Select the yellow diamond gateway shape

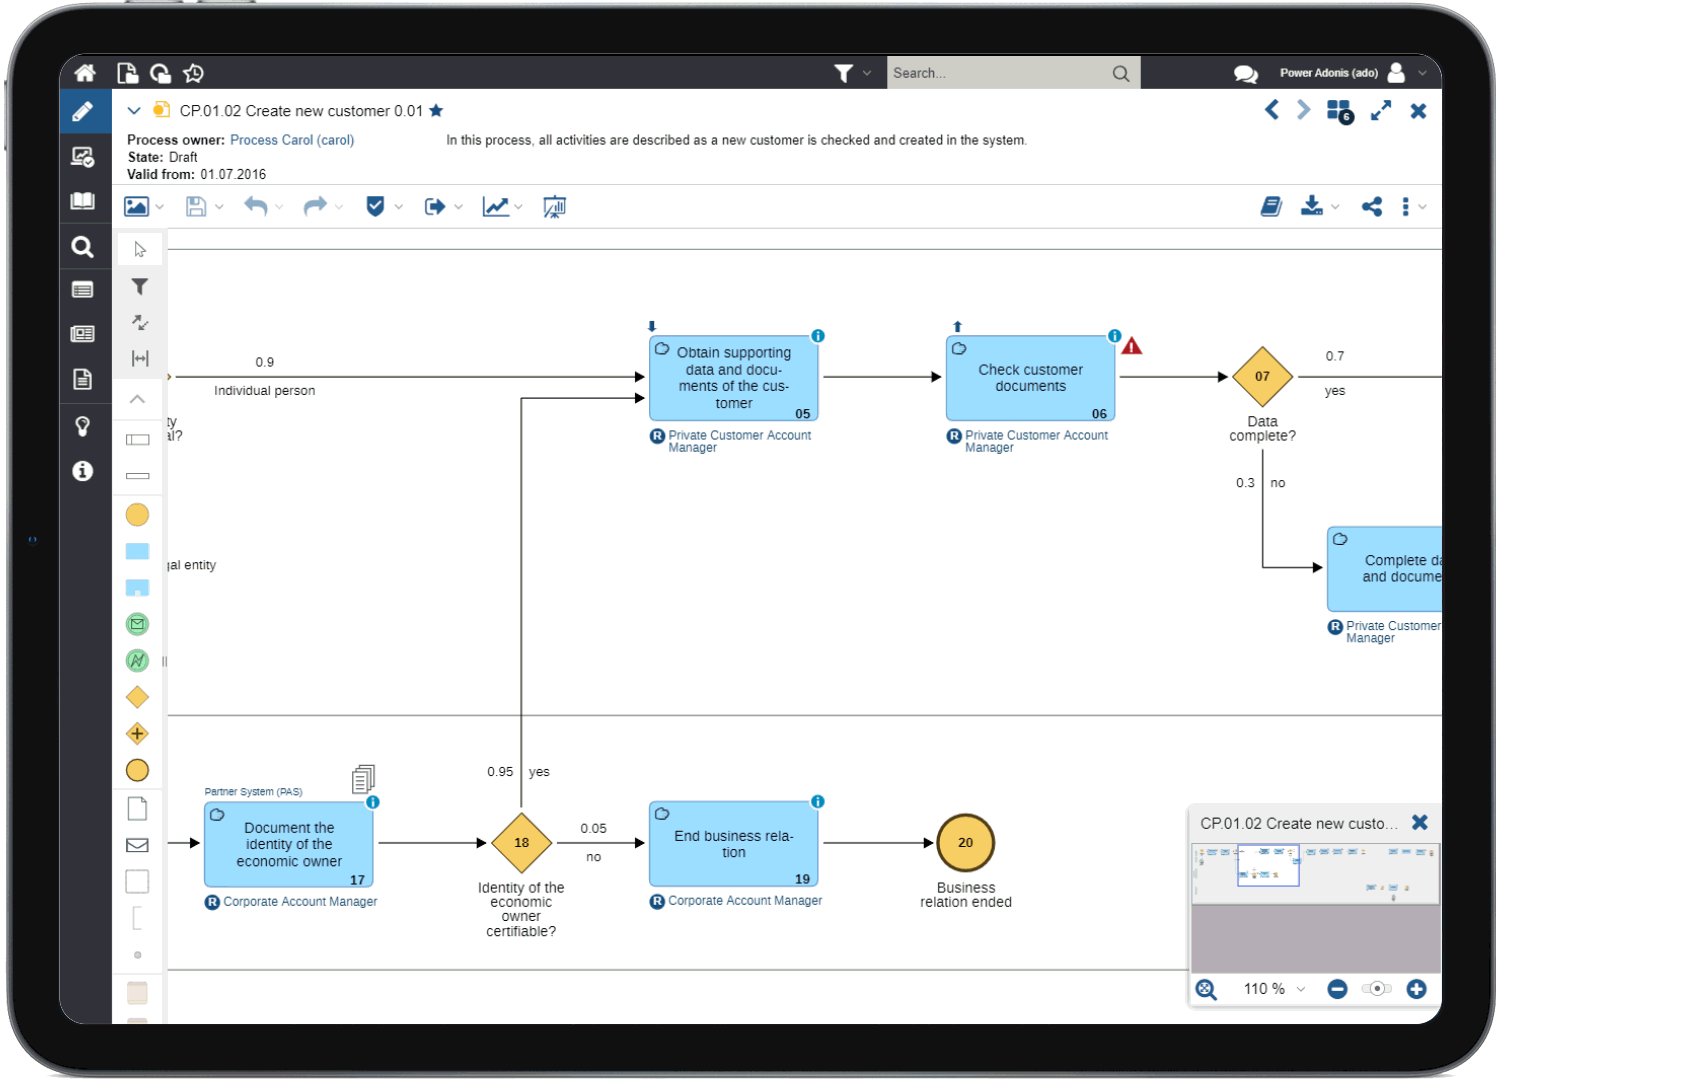(x=138, y=697)
